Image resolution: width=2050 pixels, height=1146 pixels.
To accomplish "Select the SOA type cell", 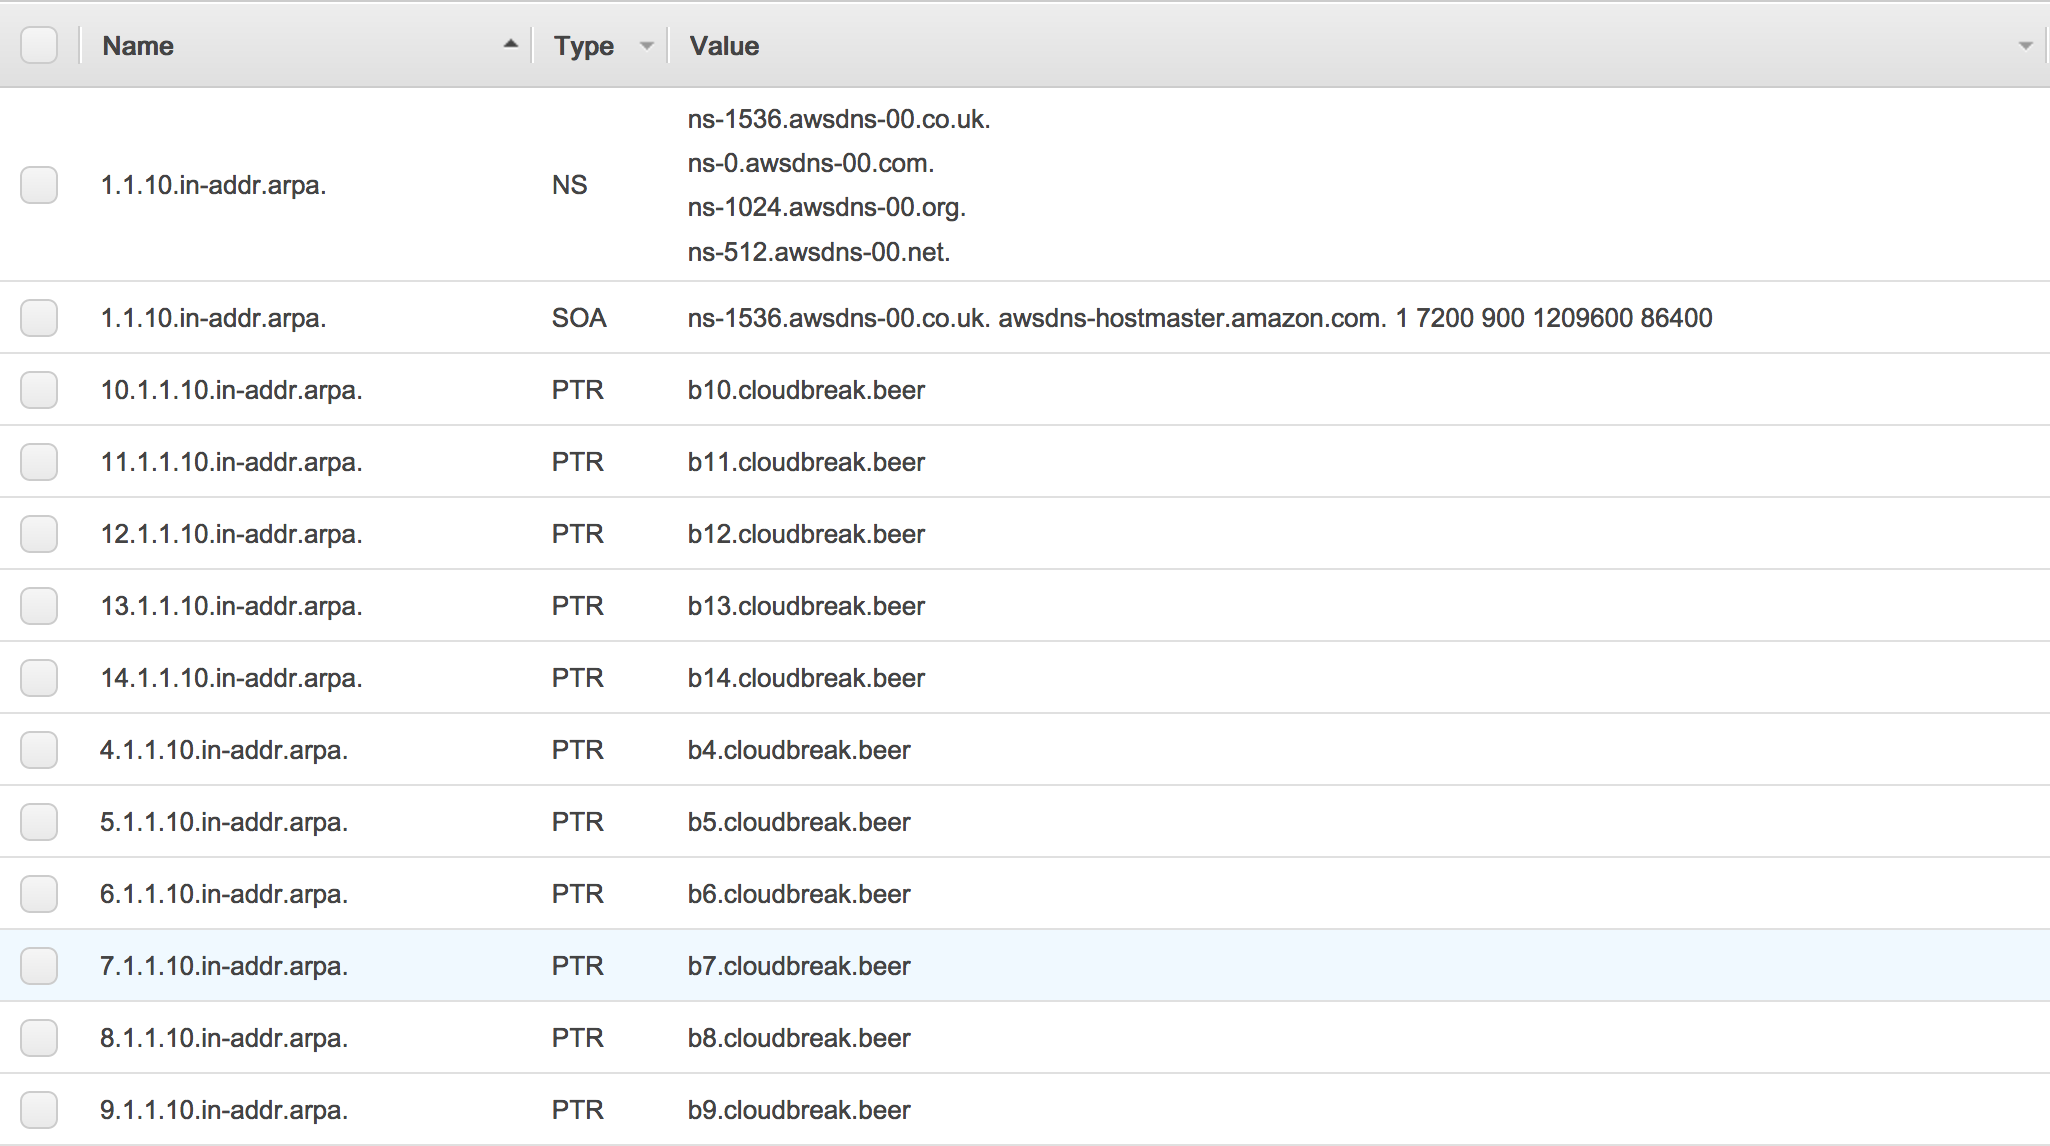I will (x=579, y=318).
